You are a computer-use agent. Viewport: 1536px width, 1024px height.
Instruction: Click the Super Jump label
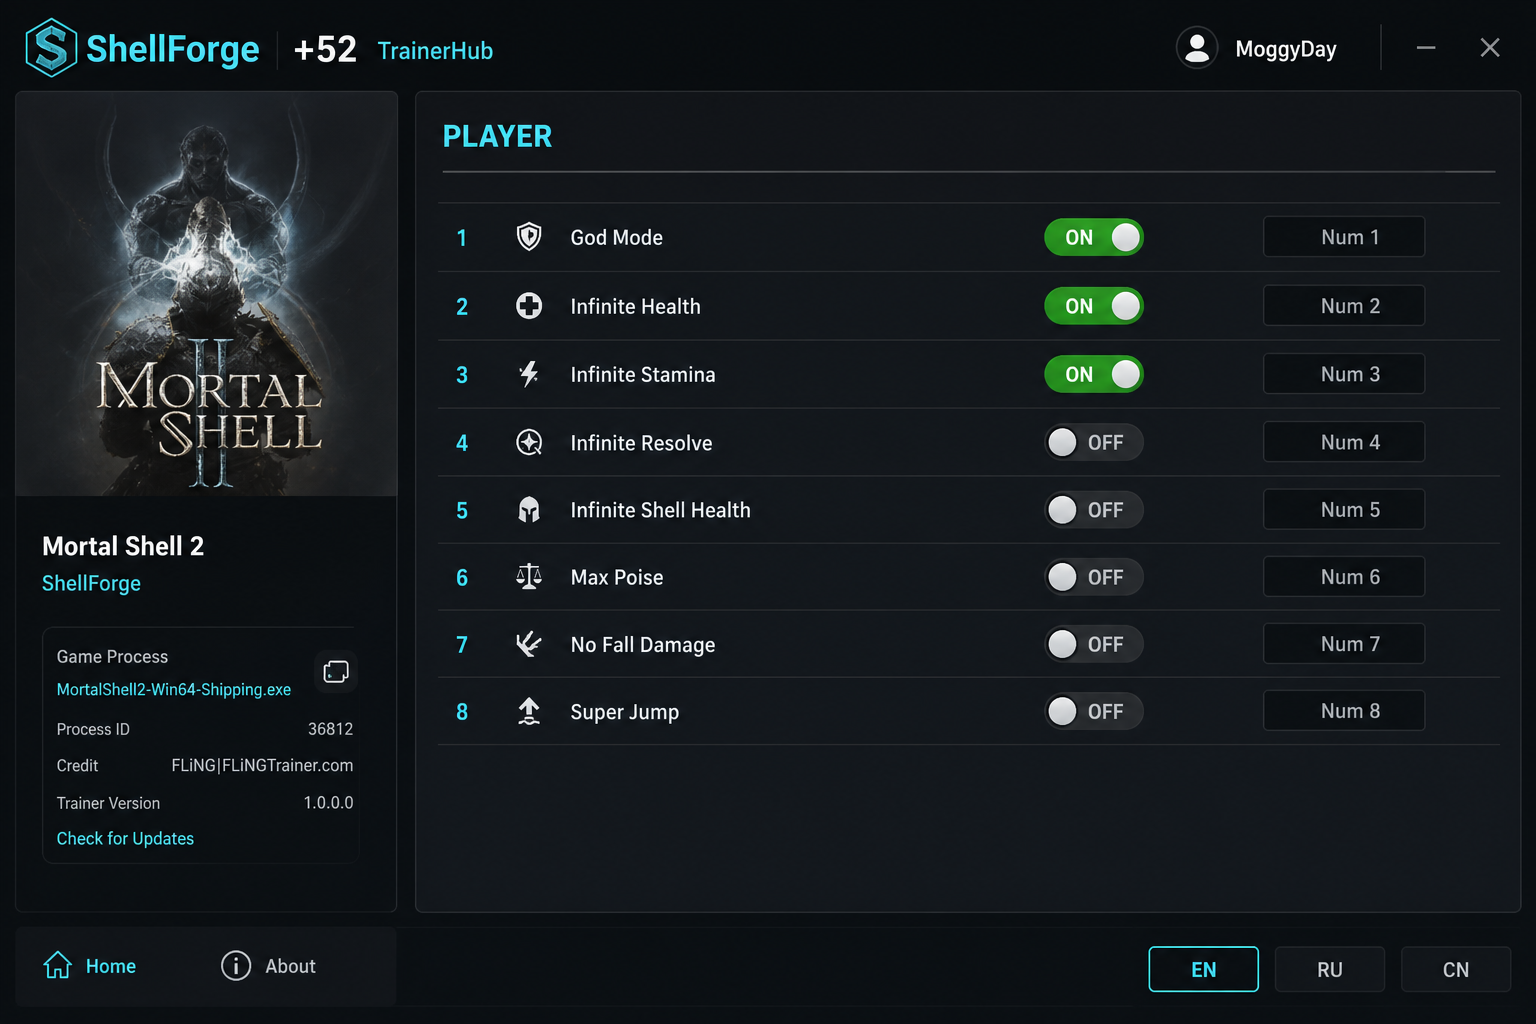(625, 712)
